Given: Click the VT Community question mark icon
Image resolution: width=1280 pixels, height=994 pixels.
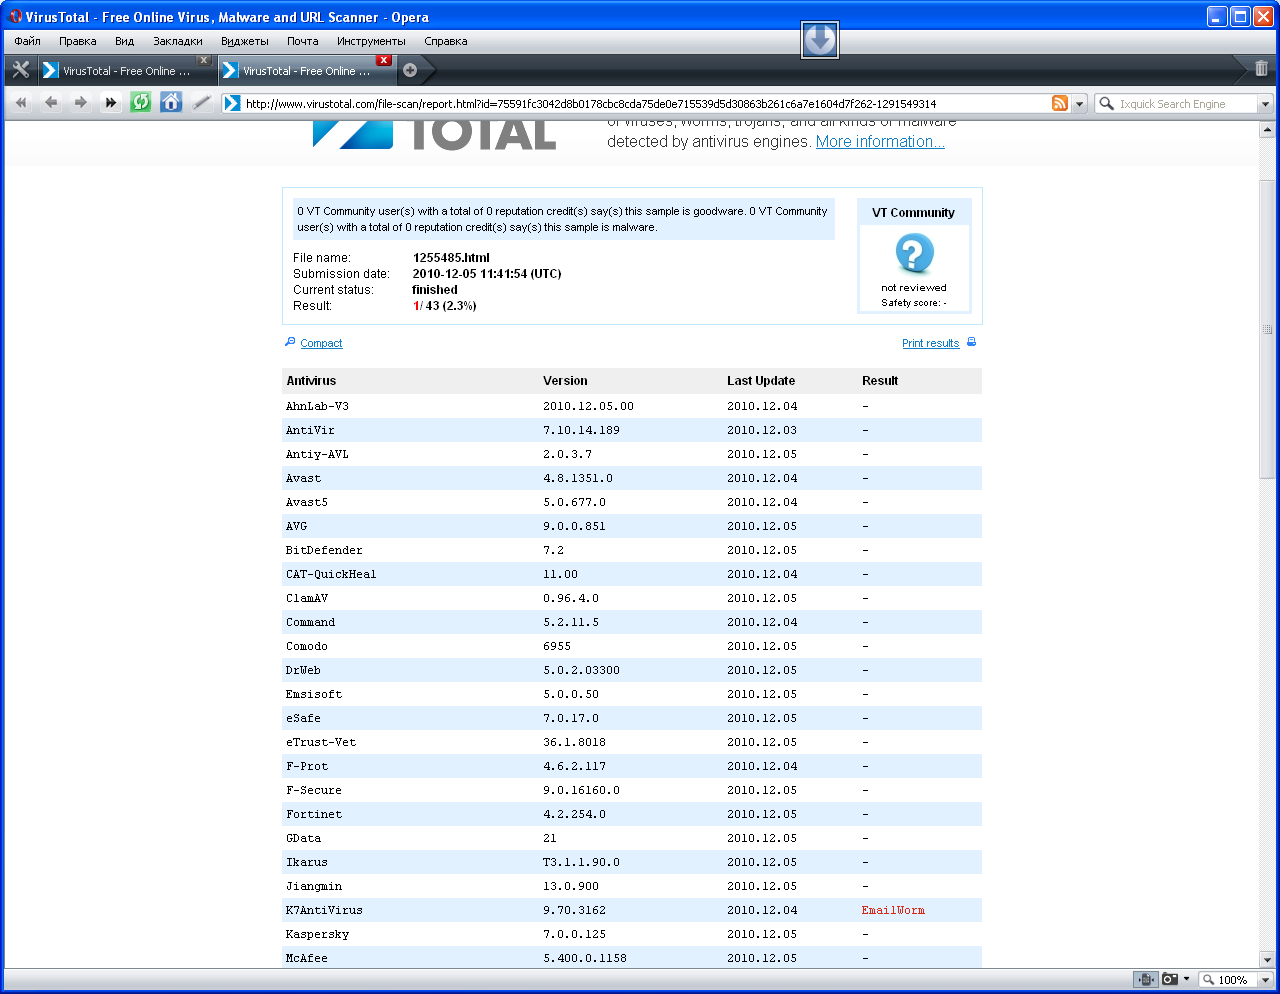Looking at the screenshot, I should [914, 254].
